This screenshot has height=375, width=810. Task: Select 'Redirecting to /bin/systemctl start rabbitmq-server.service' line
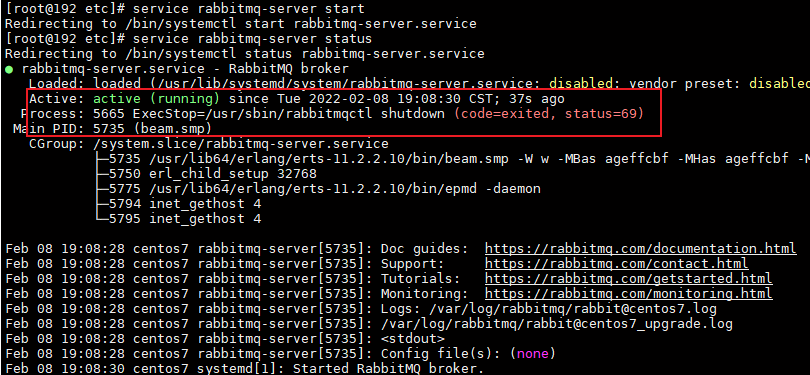tap(241, 24)
